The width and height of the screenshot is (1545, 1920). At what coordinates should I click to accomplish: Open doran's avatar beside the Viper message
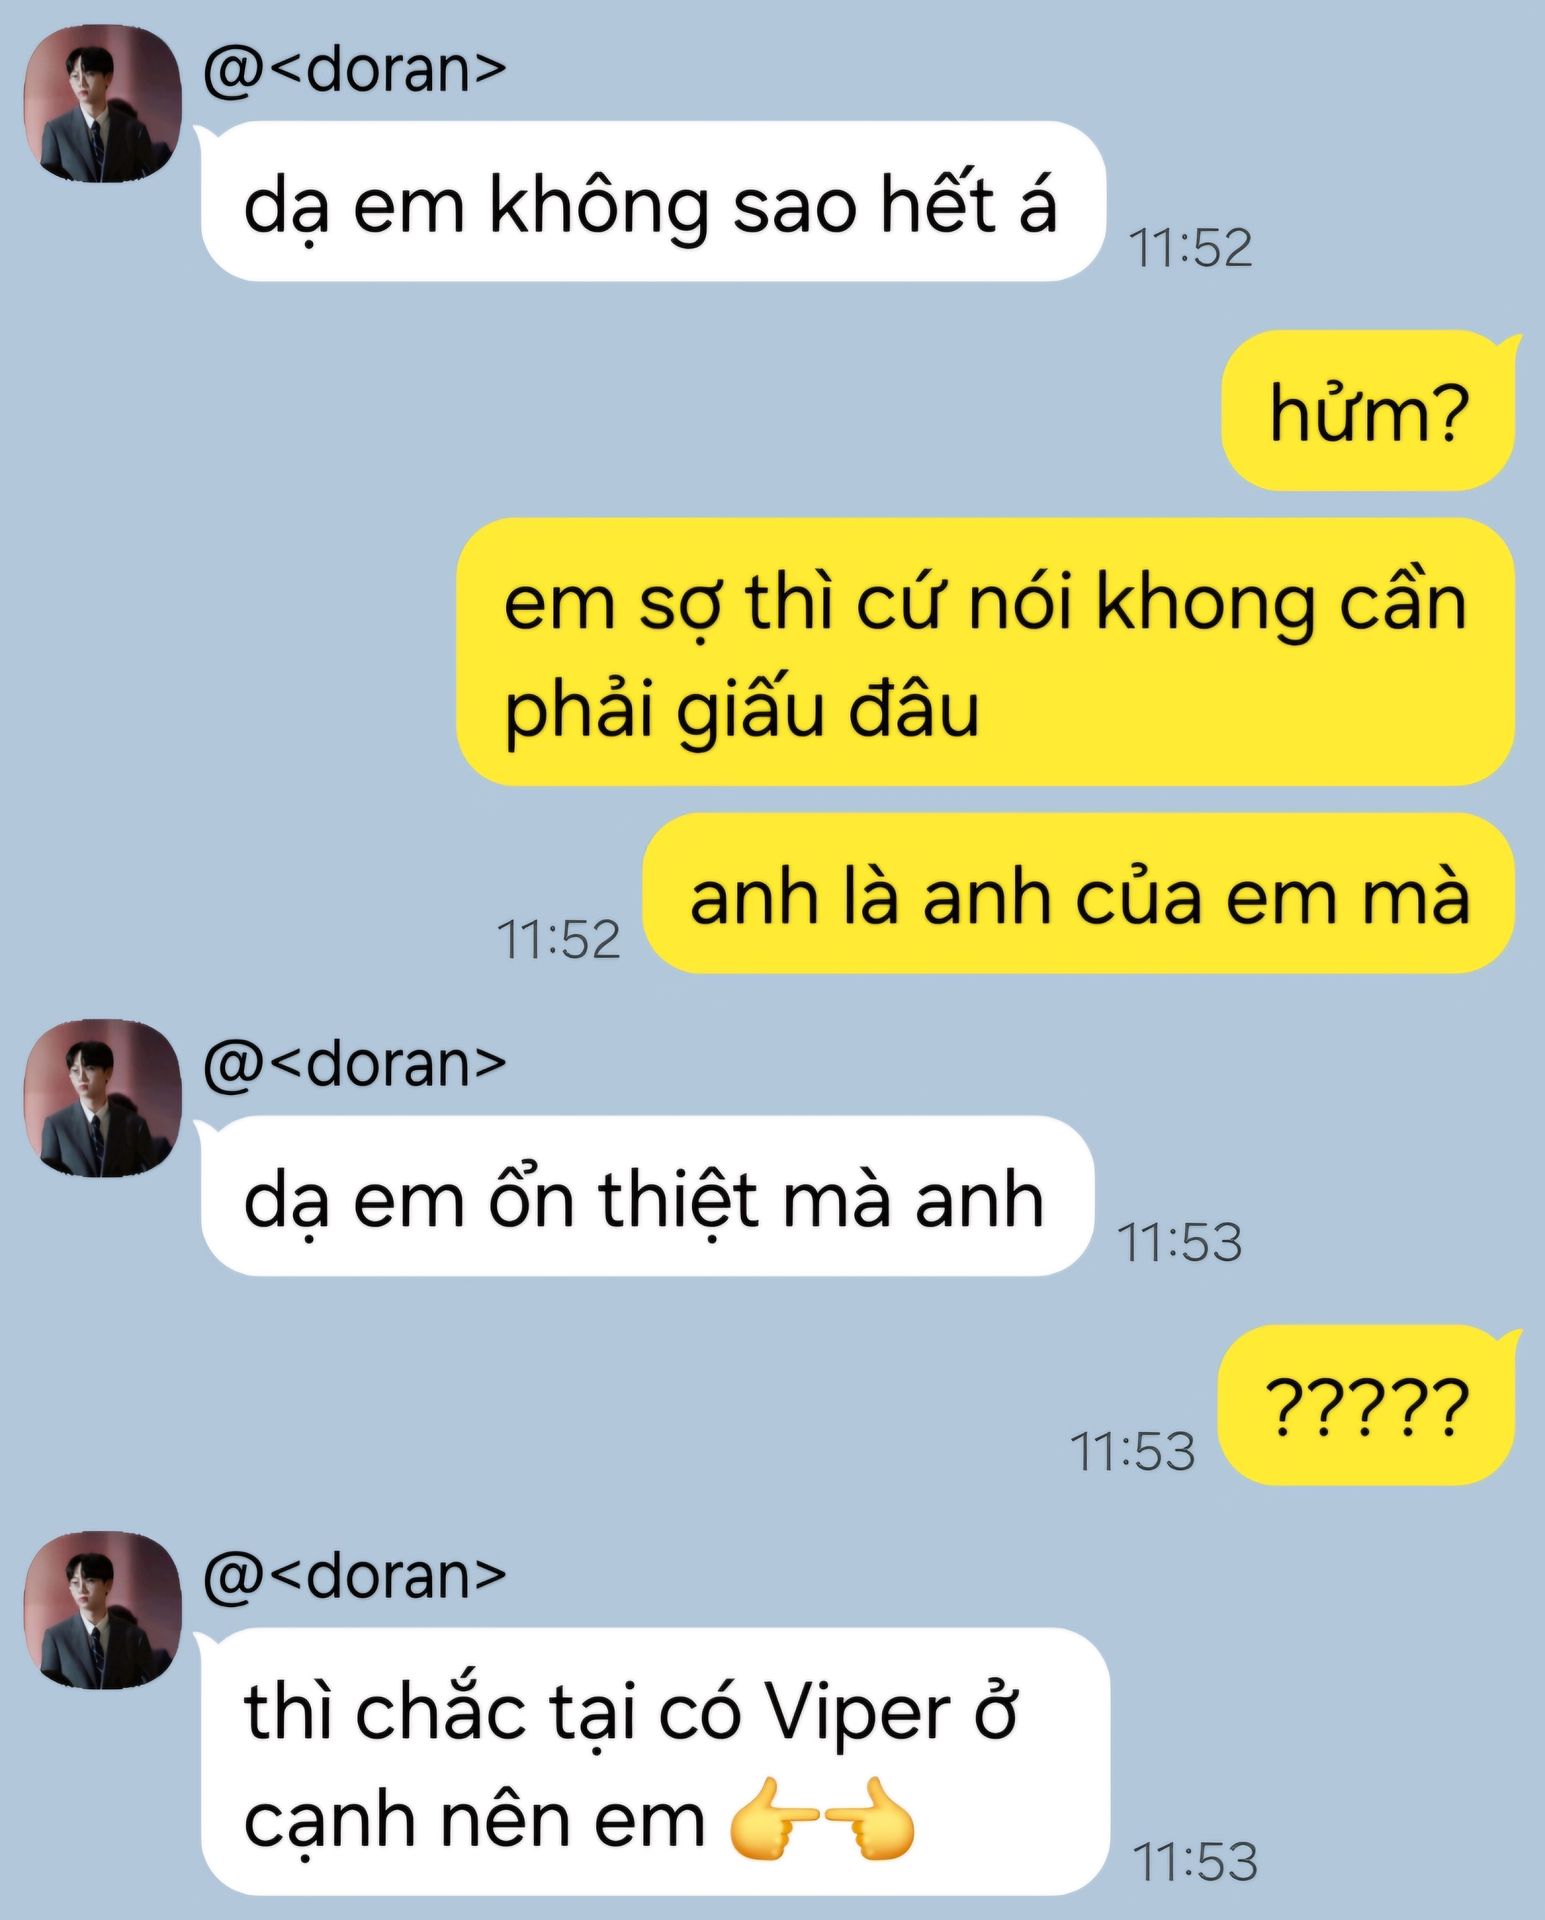click(102, 1610)
